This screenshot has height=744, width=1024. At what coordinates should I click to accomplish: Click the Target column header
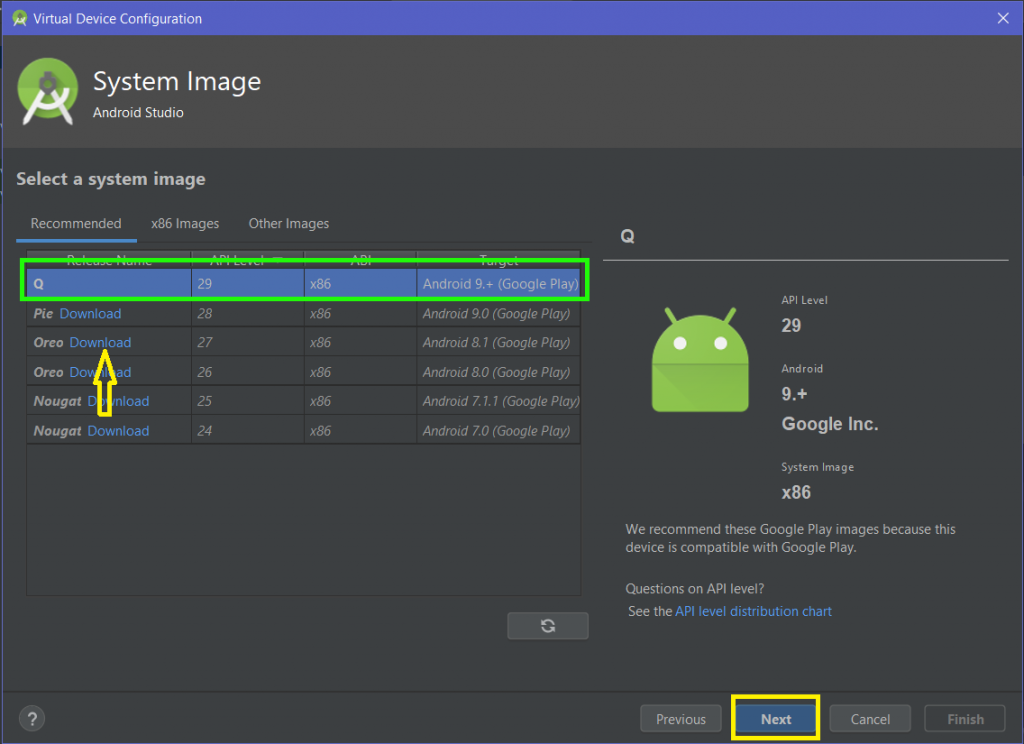click(x=497, y=259)
